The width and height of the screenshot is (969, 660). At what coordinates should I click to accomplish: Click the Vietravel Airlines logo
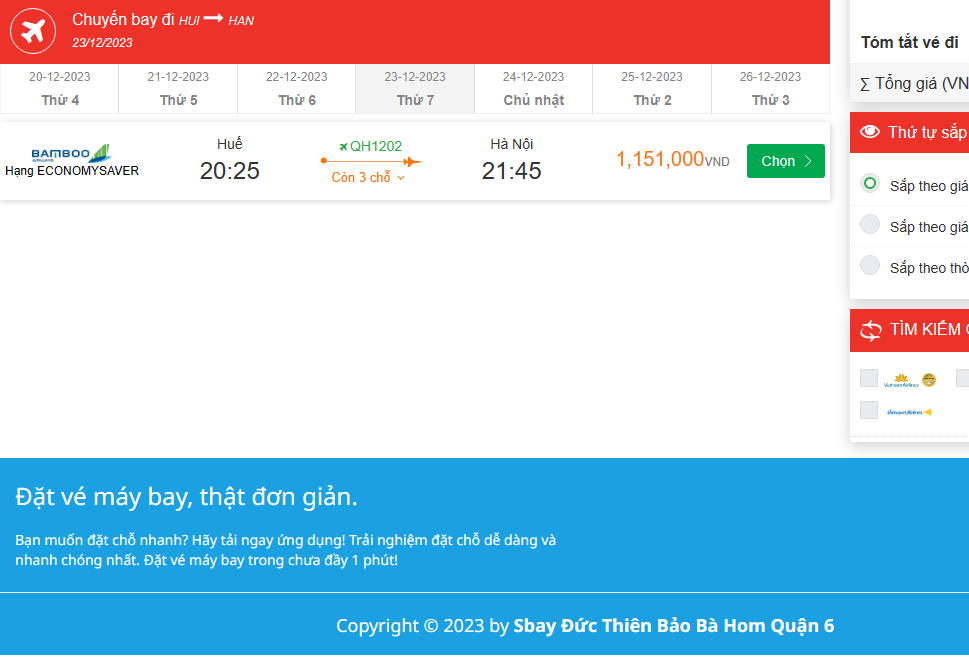click(x=909, y=411)
